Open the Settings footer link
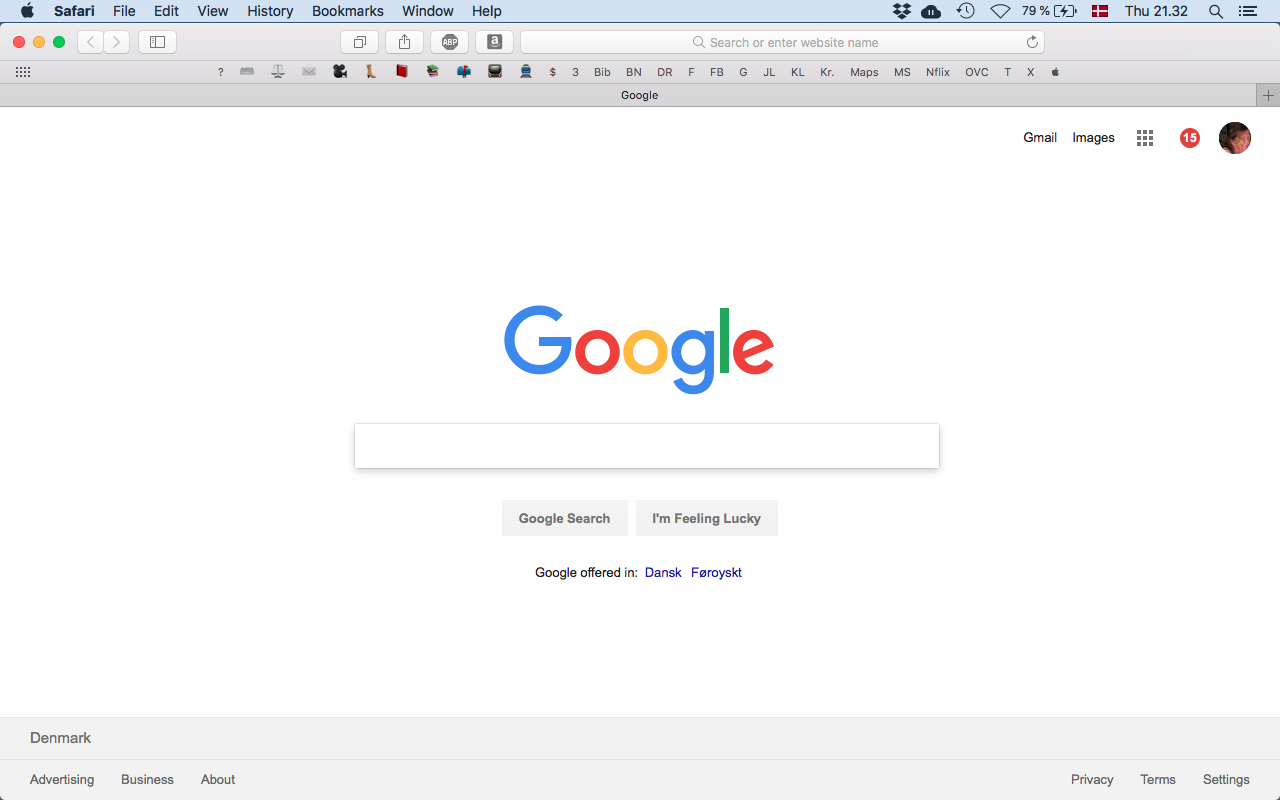The width and height of the screenshot is (1280, 800). point(1226,780)
